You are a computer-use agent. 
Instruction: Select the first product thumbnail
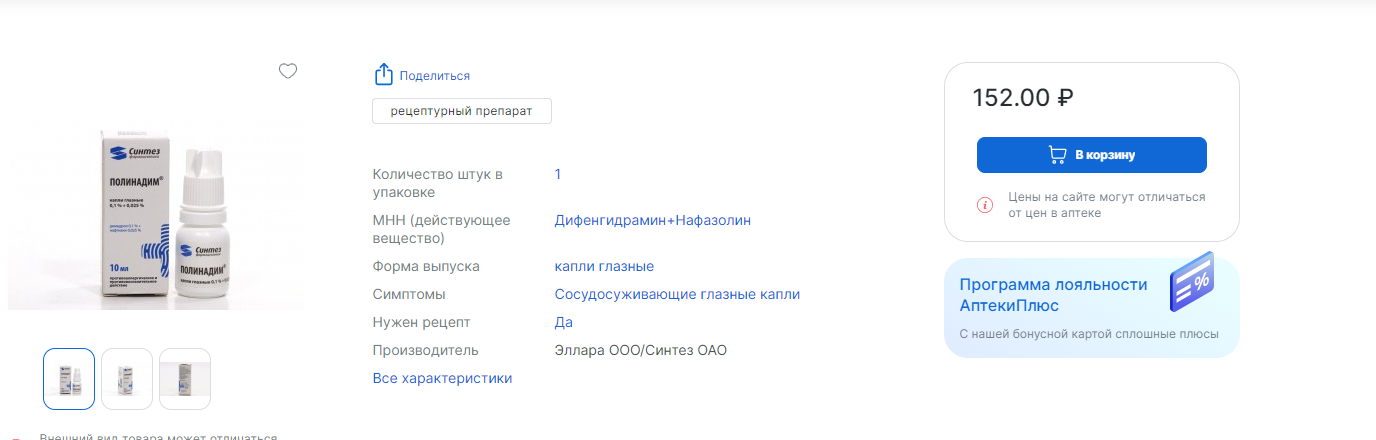[69, 379]
